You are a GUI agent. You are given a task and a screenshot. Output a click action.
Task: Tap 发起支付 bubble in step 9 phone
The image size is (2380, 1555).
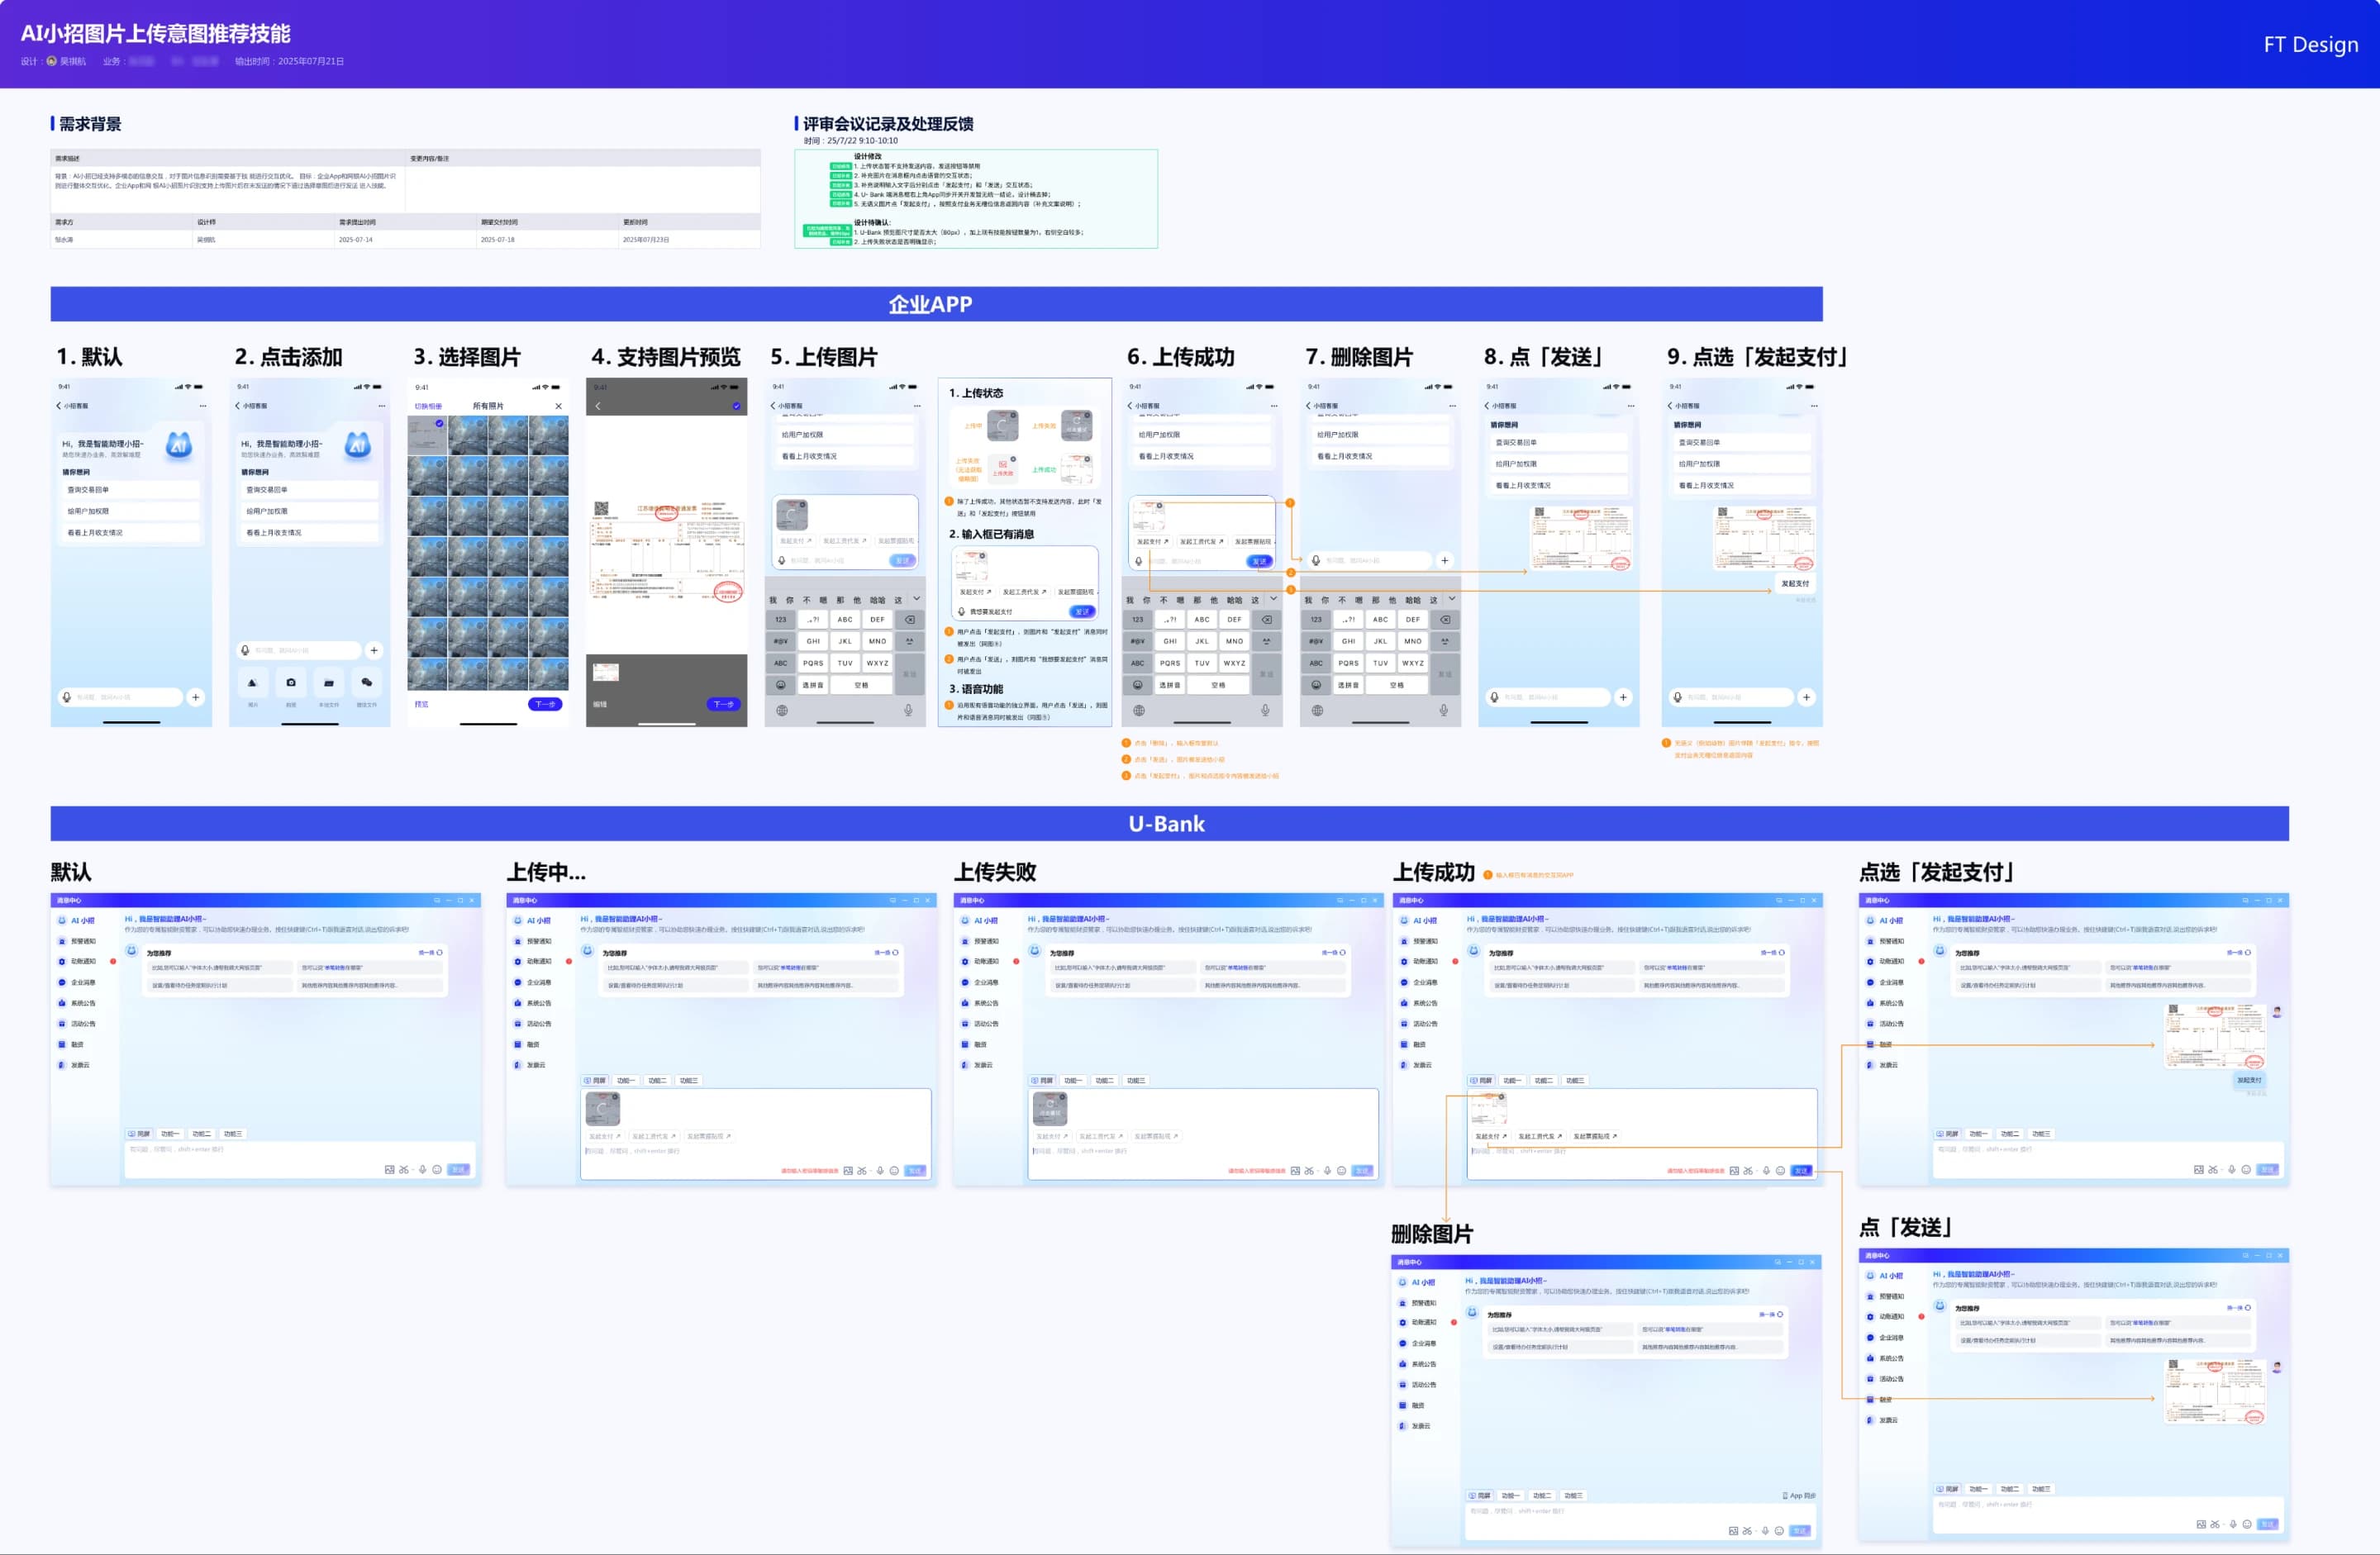[x=1795, y=583]
